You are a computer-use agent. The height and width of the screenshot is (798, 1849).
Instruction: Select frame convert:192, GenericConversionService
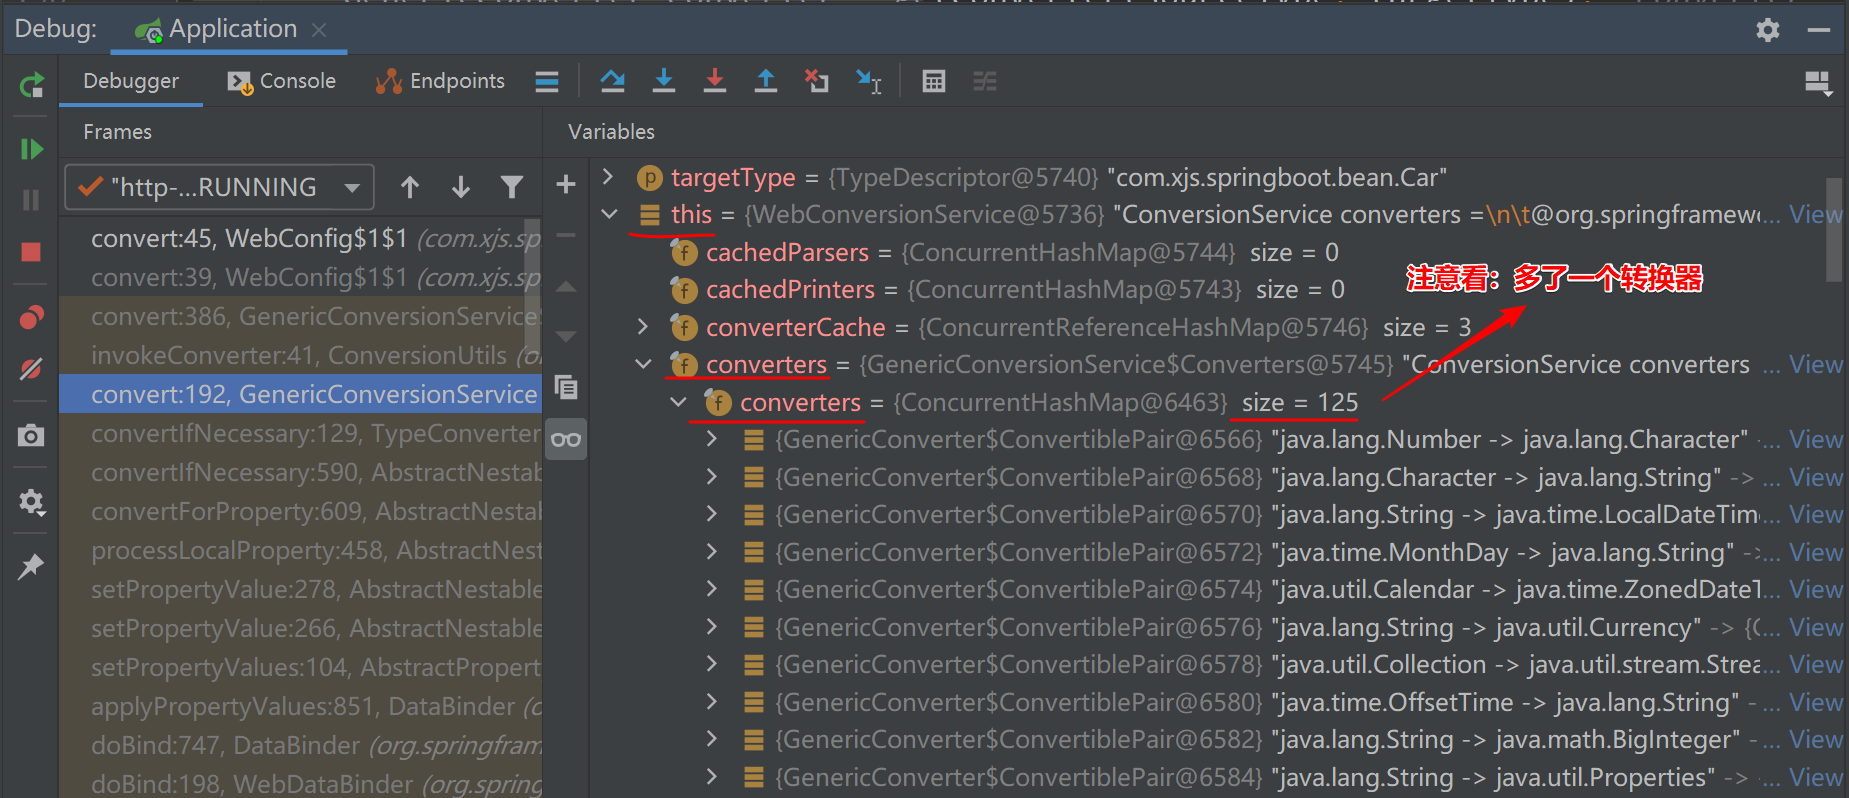300,394
